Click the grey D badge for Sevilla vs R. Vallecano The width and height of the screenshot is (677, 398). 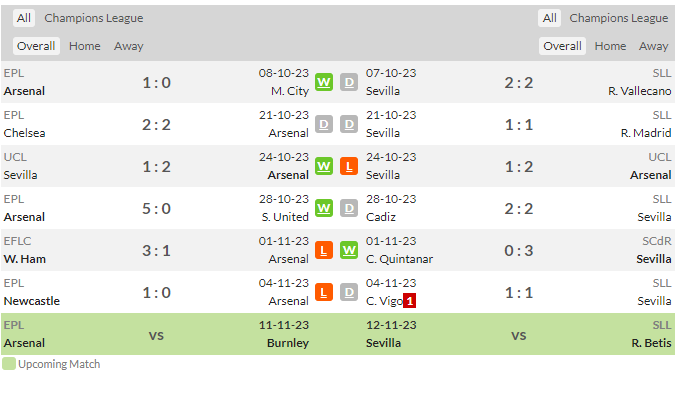click(x=349, y=82)
